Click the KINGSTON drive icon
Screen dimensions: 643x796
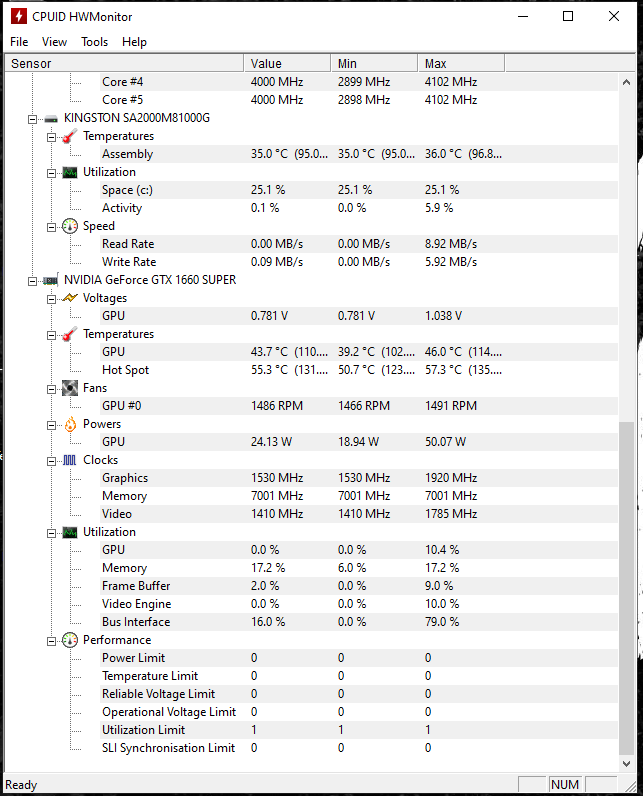point(51,119)
